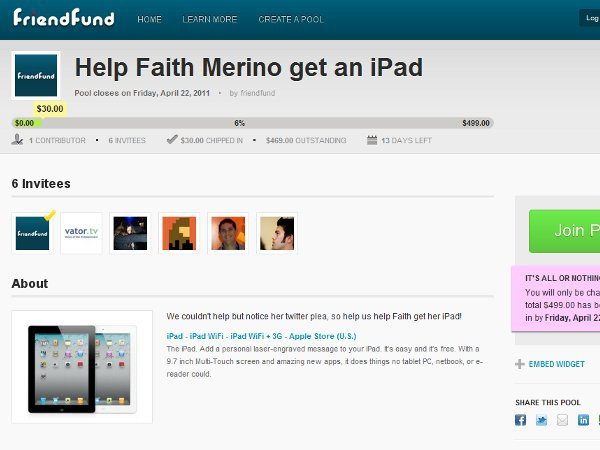Share pool on Facebook
The width and height of the screenshot is (600, 450).
click(x=520, y=420)
